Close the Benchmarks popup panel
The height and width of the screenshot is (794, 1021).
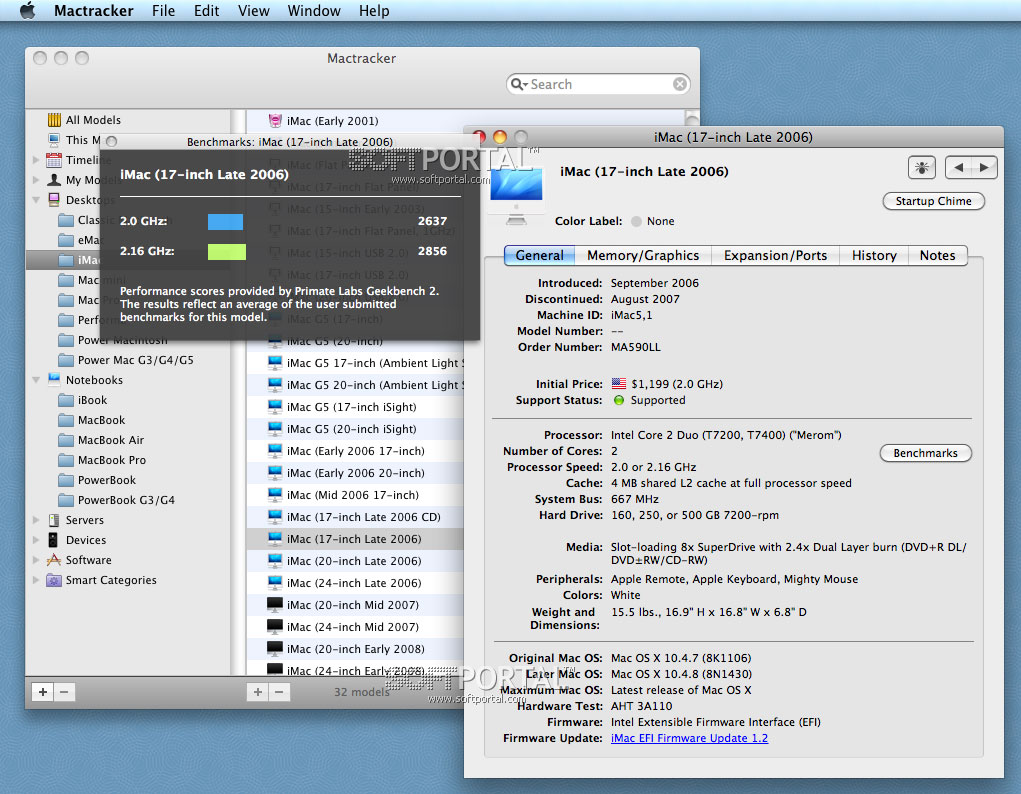tap(111, 141)
